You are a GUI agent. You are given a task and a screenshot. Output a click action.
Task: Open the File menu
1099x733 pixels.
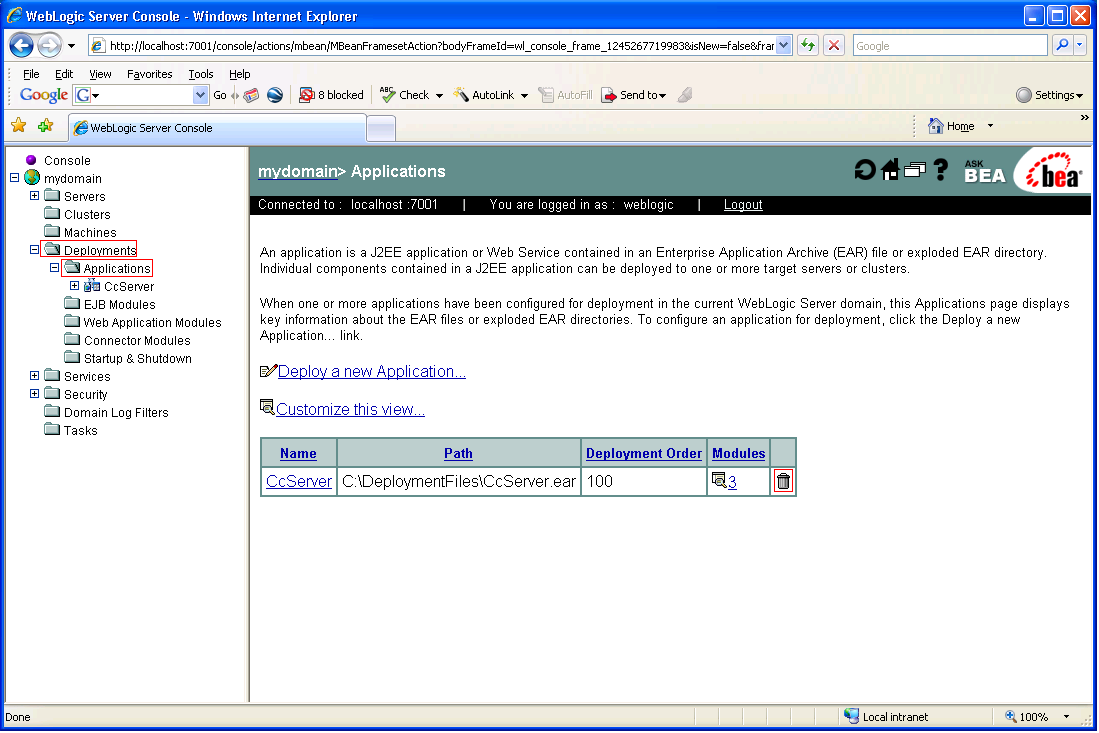tap(31, 74)
